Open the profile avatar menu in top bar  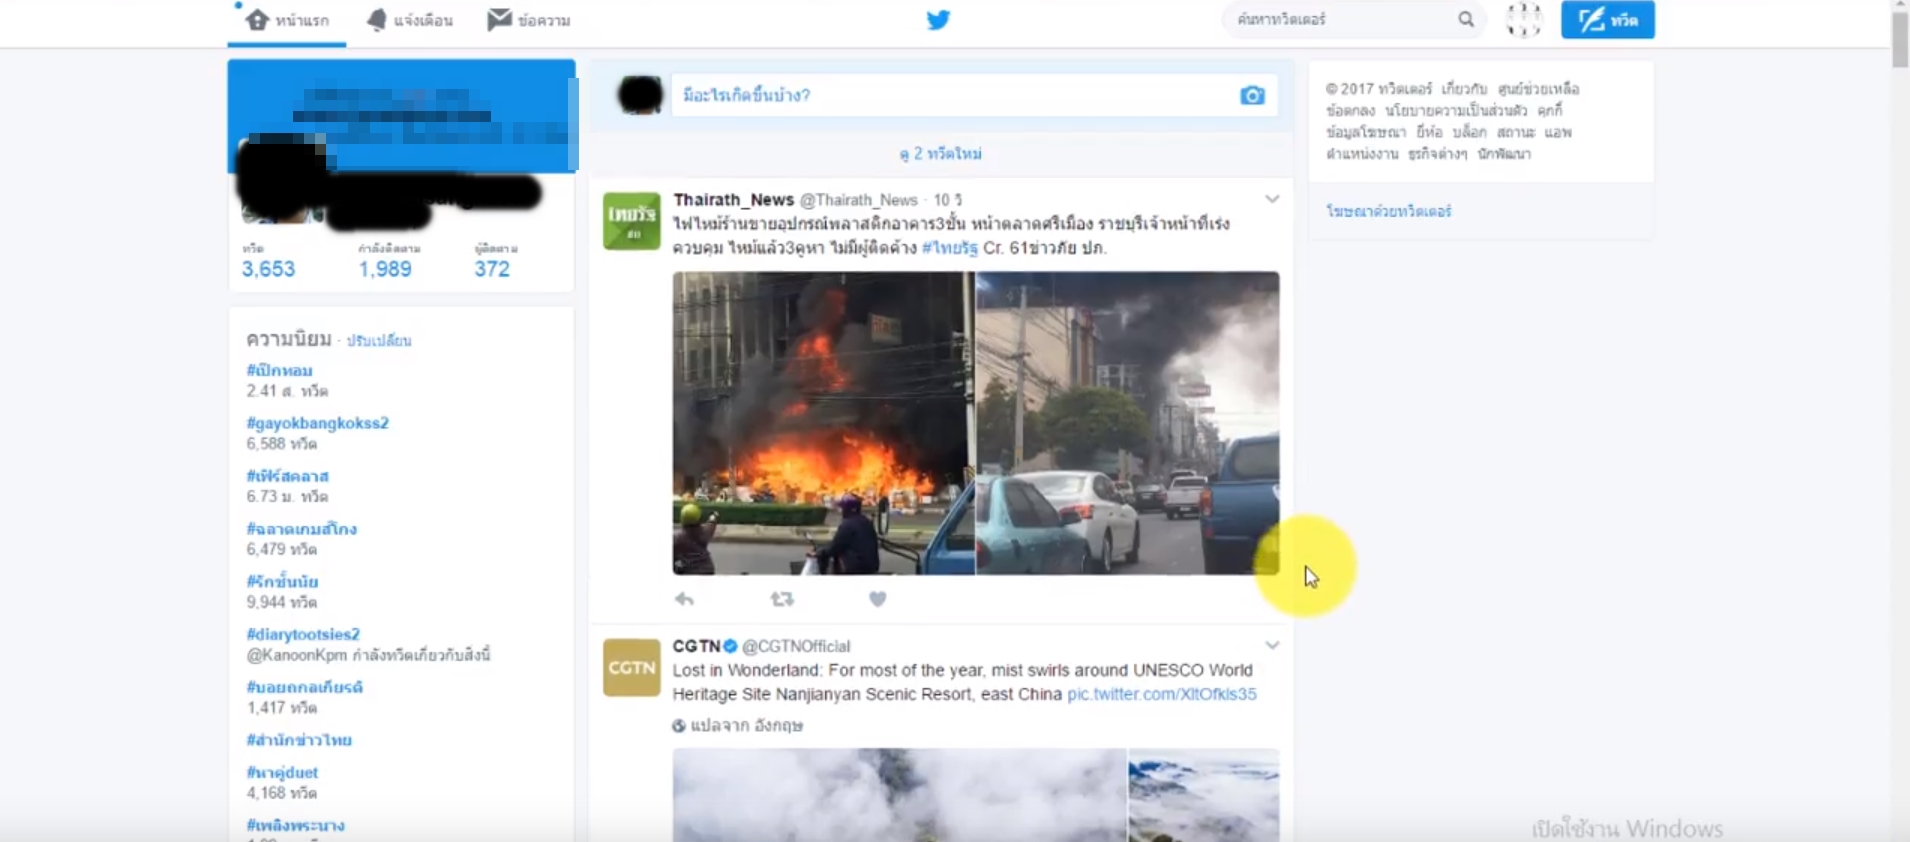(1524, 19)
